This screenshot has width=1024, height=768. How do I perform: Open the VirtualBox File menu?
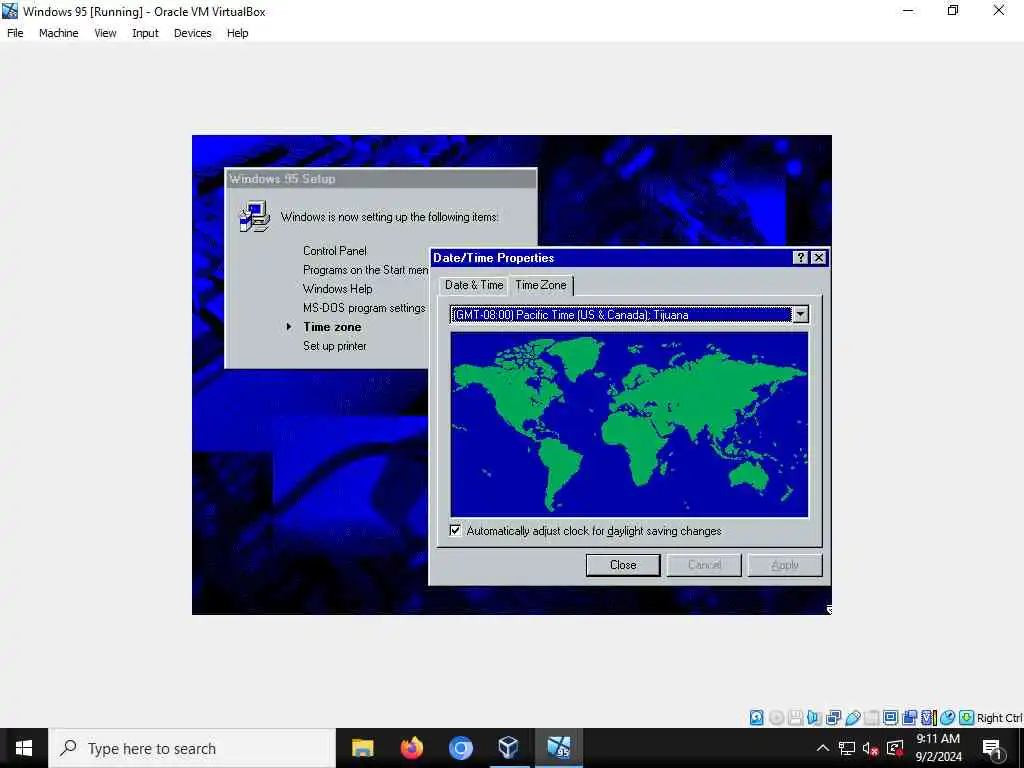click(x=15, y=33)
